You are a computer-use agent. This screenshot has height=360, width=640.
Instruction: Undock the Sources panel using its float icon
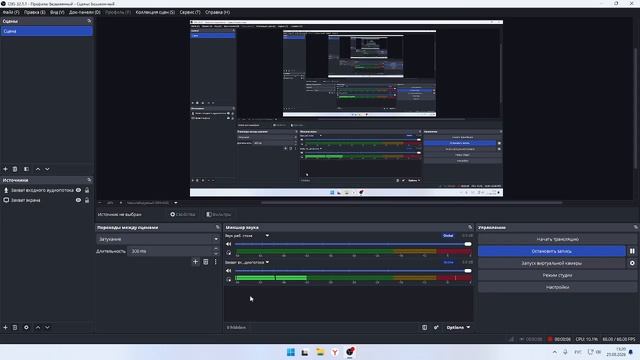pyautogui.click(x=89, y=180)
